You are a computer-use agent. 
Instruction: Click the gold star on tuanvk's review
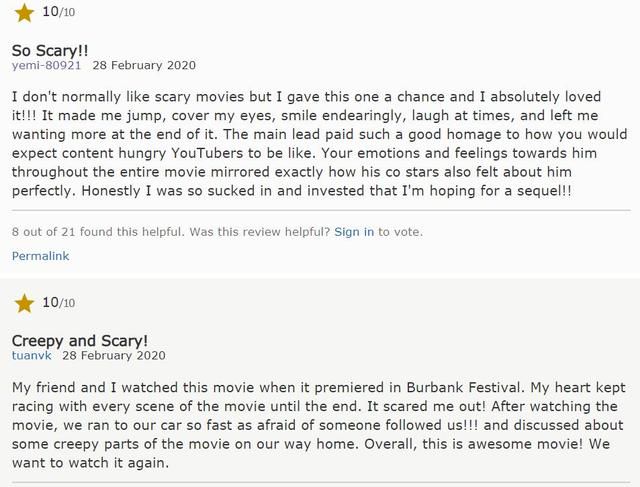24,303
